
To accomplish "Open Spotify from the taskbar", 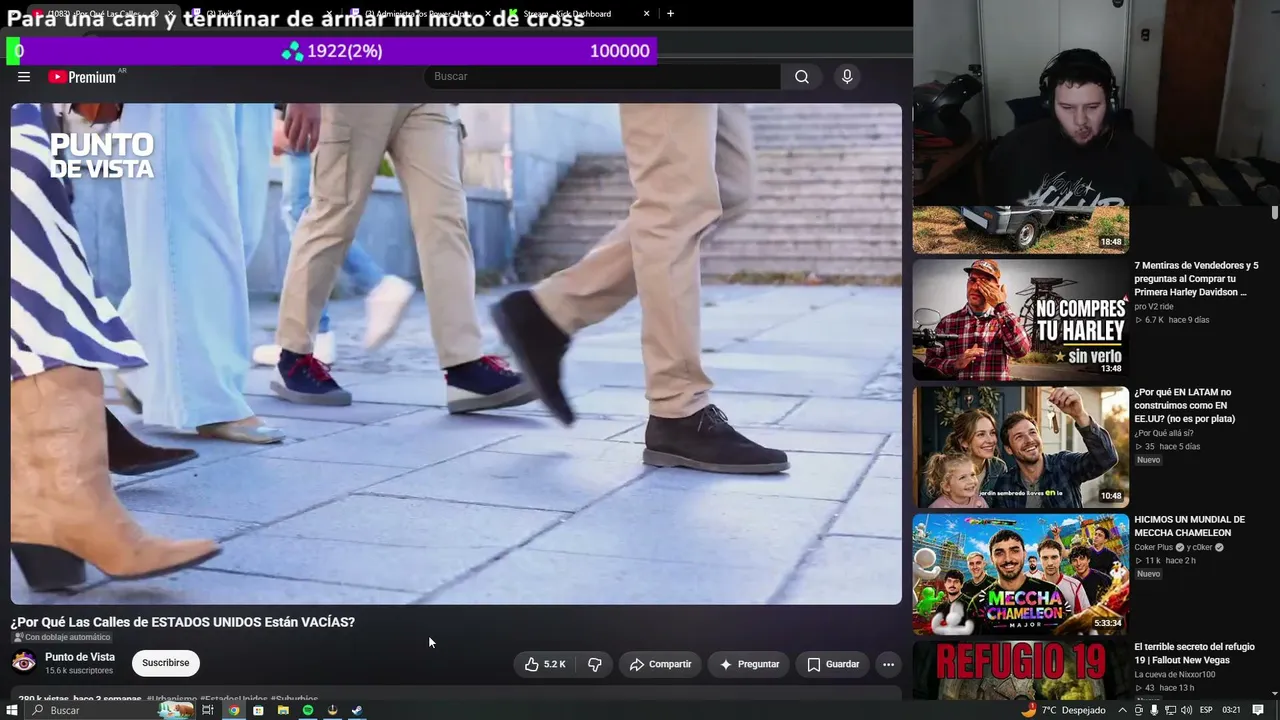I will point(308,710).
